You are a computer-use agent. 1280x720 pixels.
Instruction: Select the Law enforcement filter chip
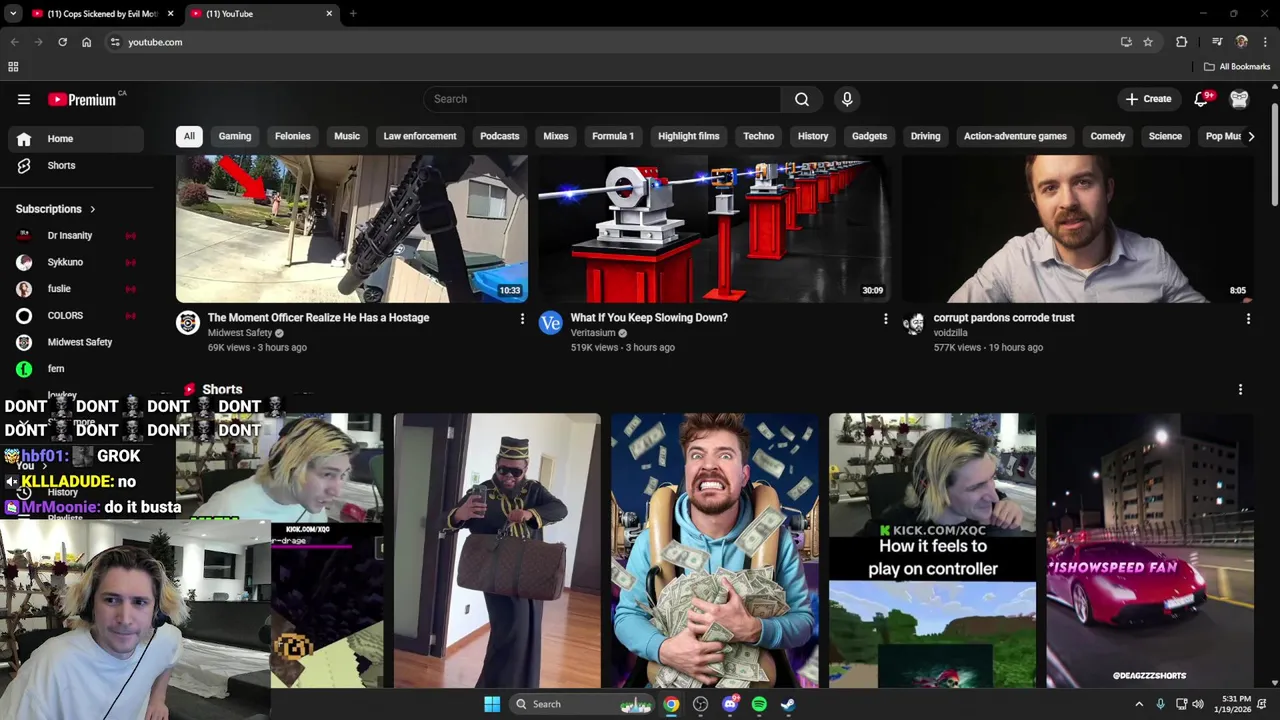[x=420, y=136]
